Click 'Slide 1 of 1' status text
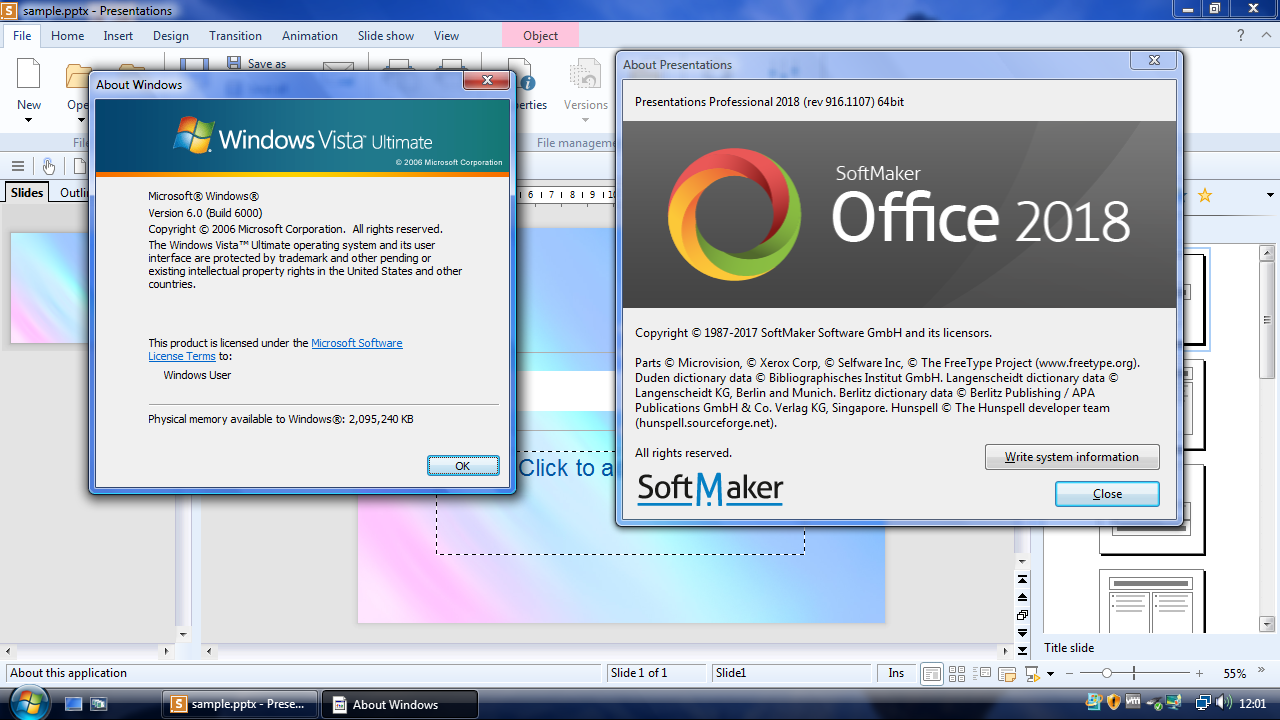Image resolution: width=1280 pixels, height=720 pixels. pyautogui.click(x=639, y=673)
